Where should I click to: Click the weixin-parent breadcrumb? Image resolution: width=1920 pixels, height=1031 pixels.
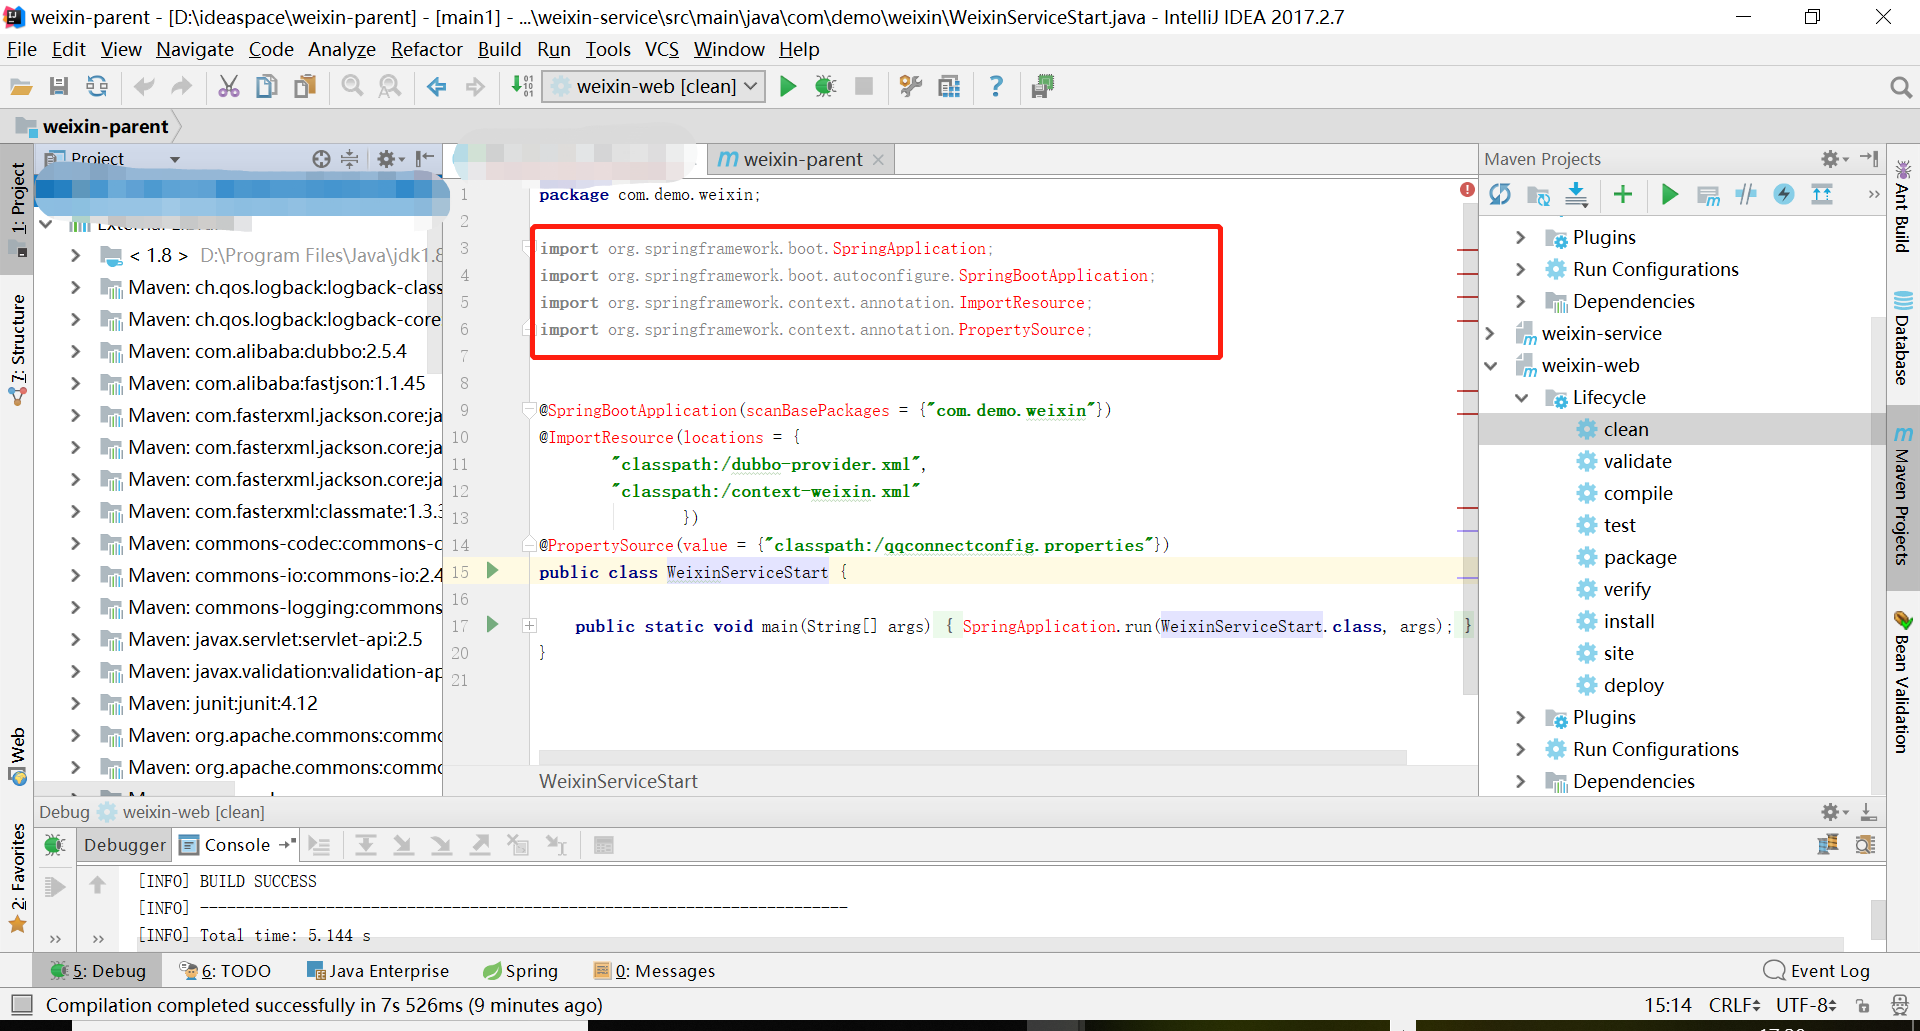[95, 126]
